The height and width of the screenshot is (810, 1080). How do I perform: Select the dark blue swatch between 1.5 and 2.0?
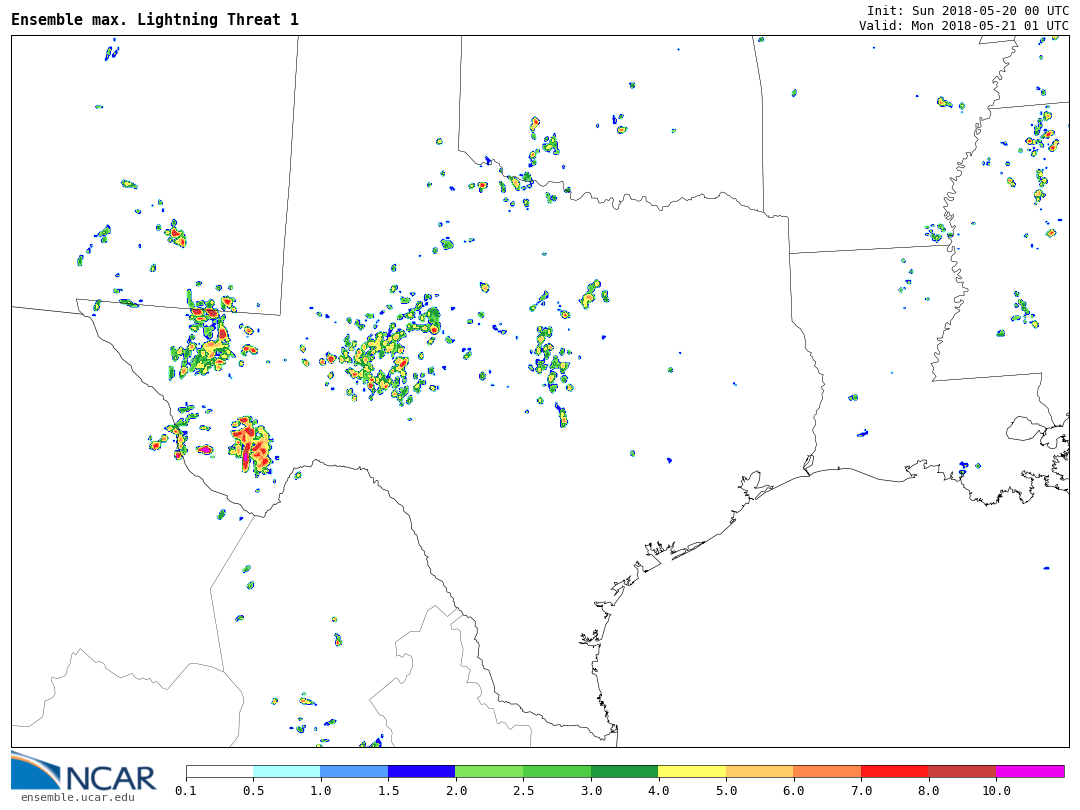point(422,772)
